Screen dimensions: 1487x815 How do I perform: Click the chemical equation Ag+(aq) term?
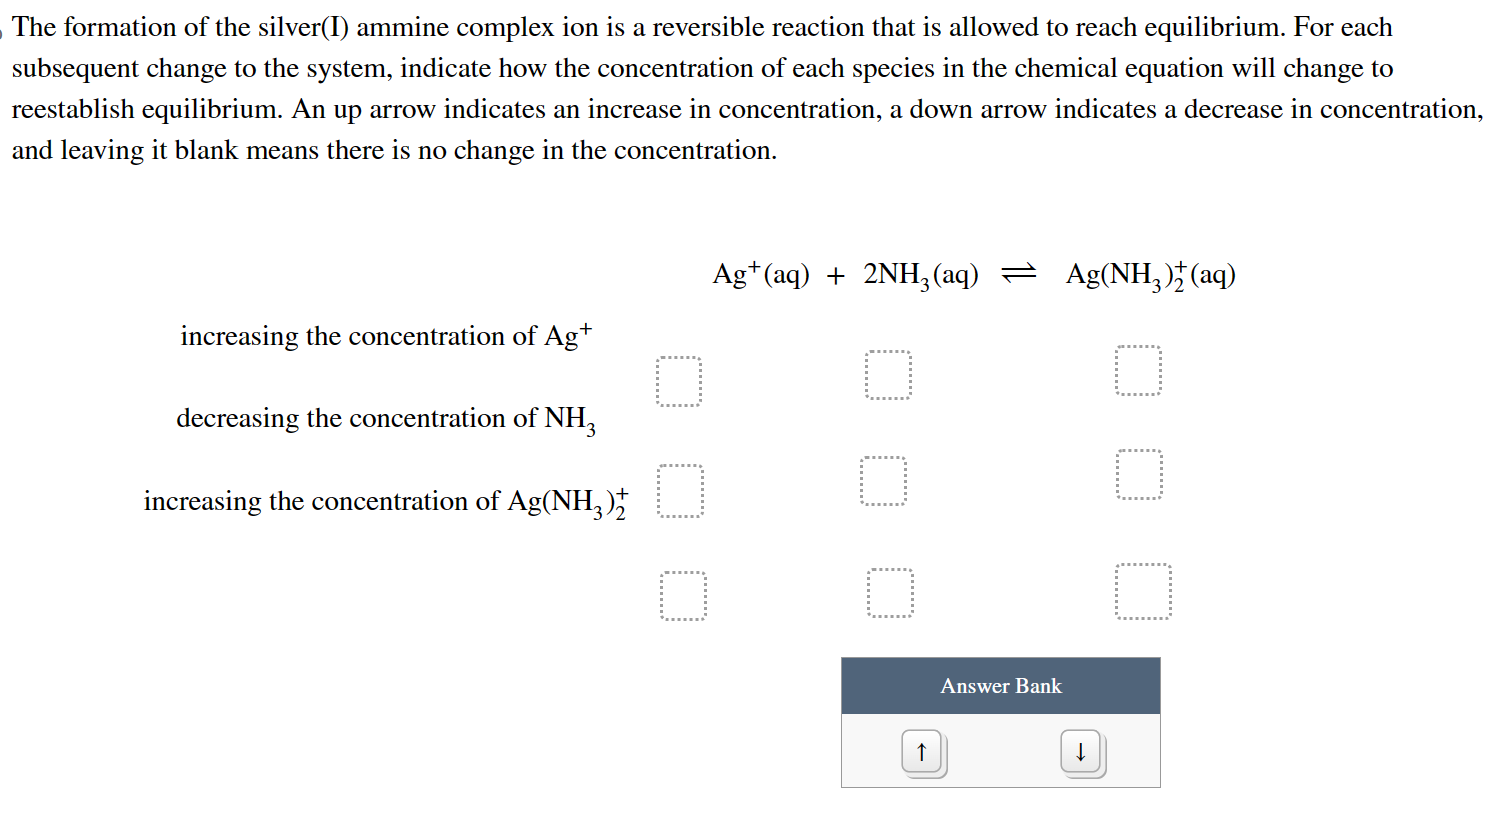761,273
